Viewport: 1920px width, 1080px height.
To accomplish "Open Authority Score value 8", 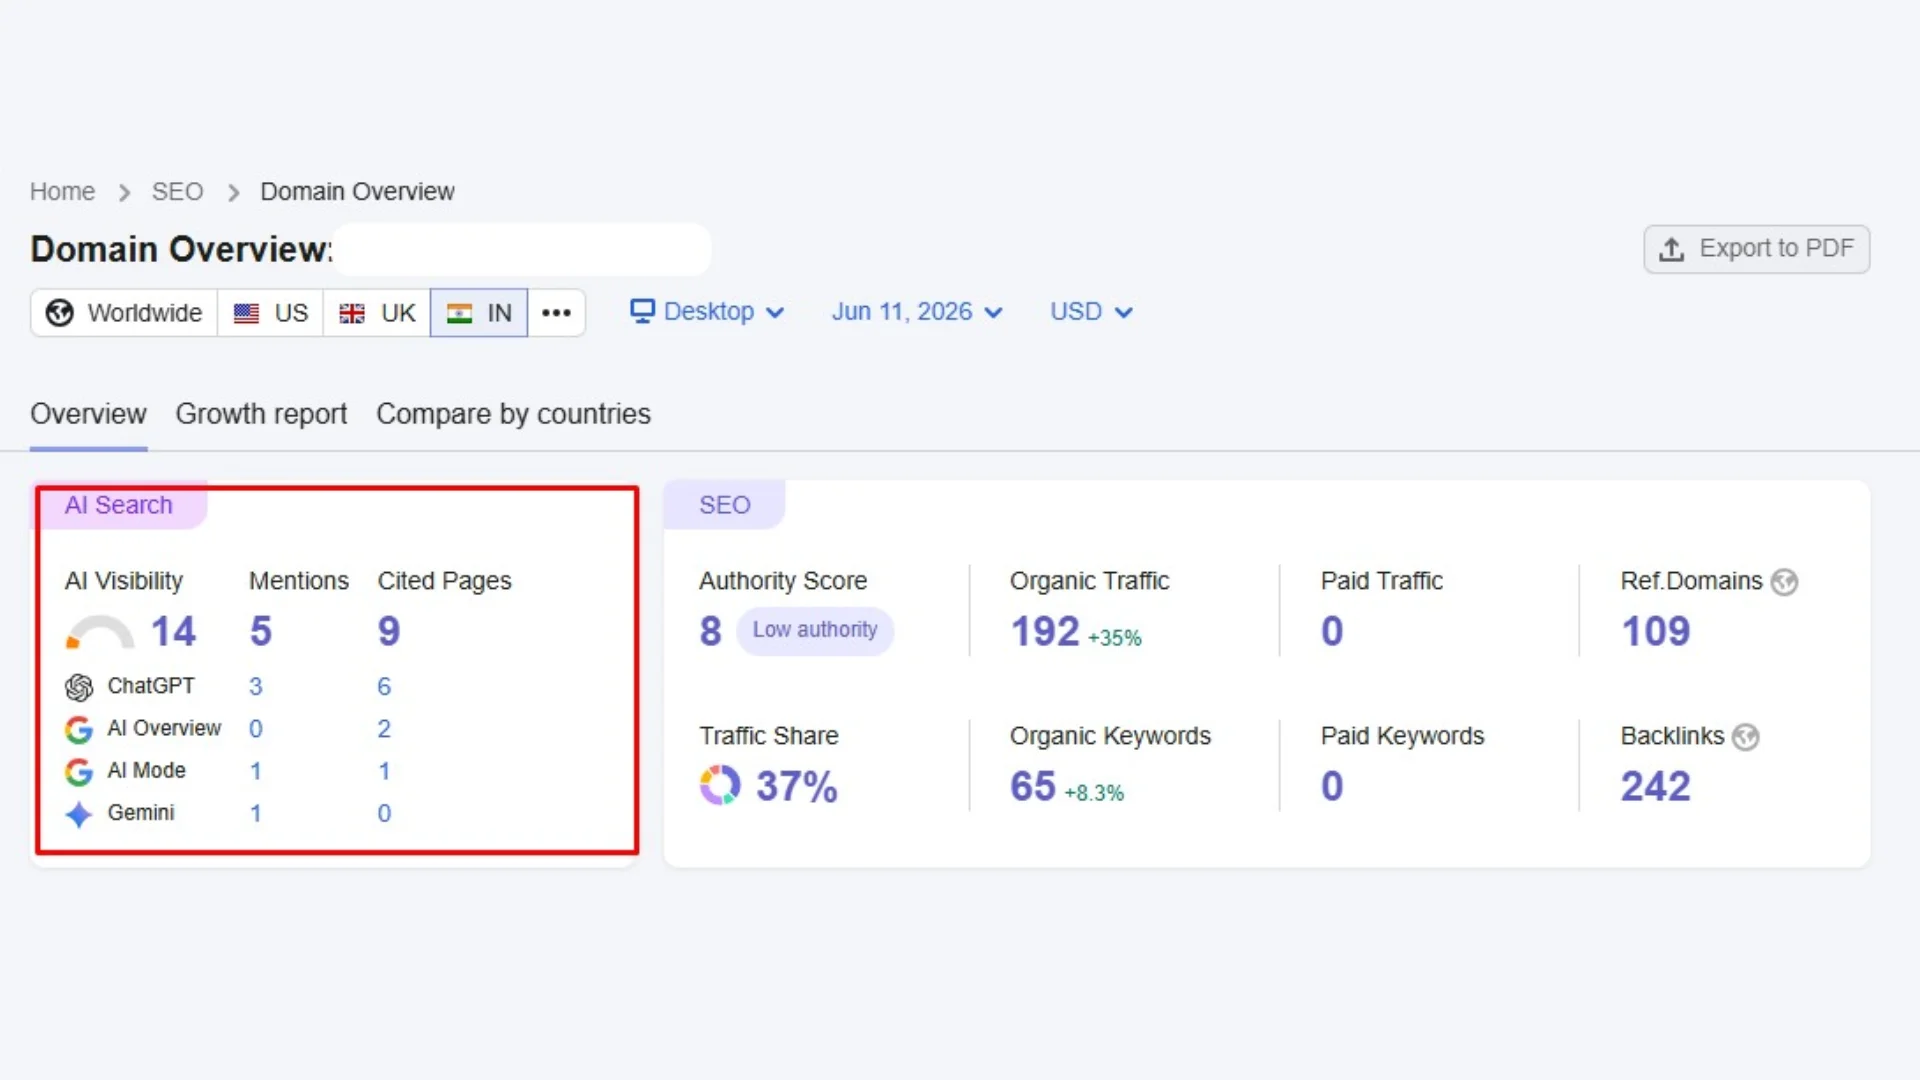I will click(x=710, y=631).
